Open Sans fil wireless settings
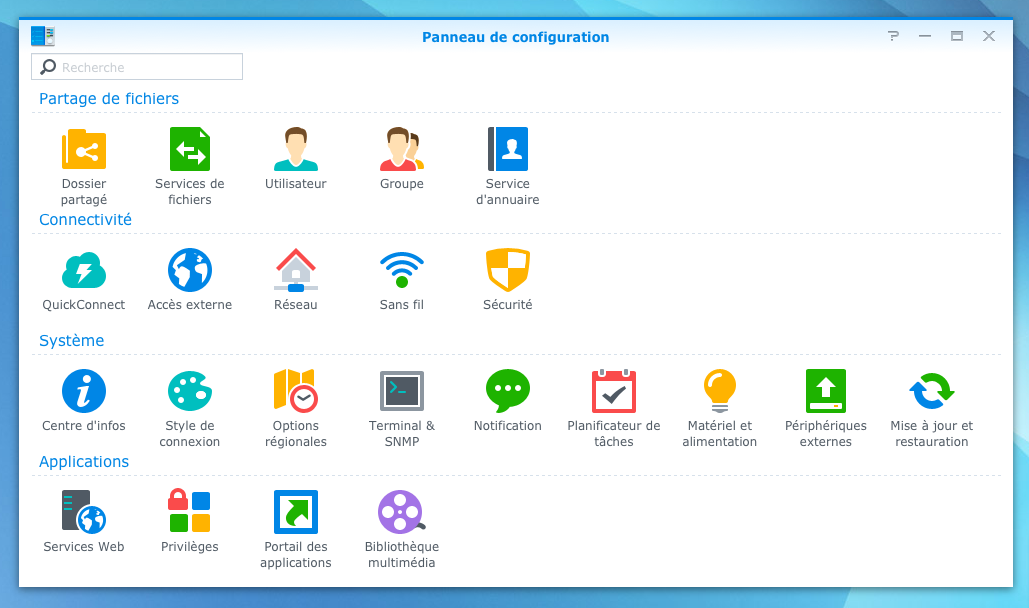The width and height of the screenshot is (1029, 608). tap(402, 270)
